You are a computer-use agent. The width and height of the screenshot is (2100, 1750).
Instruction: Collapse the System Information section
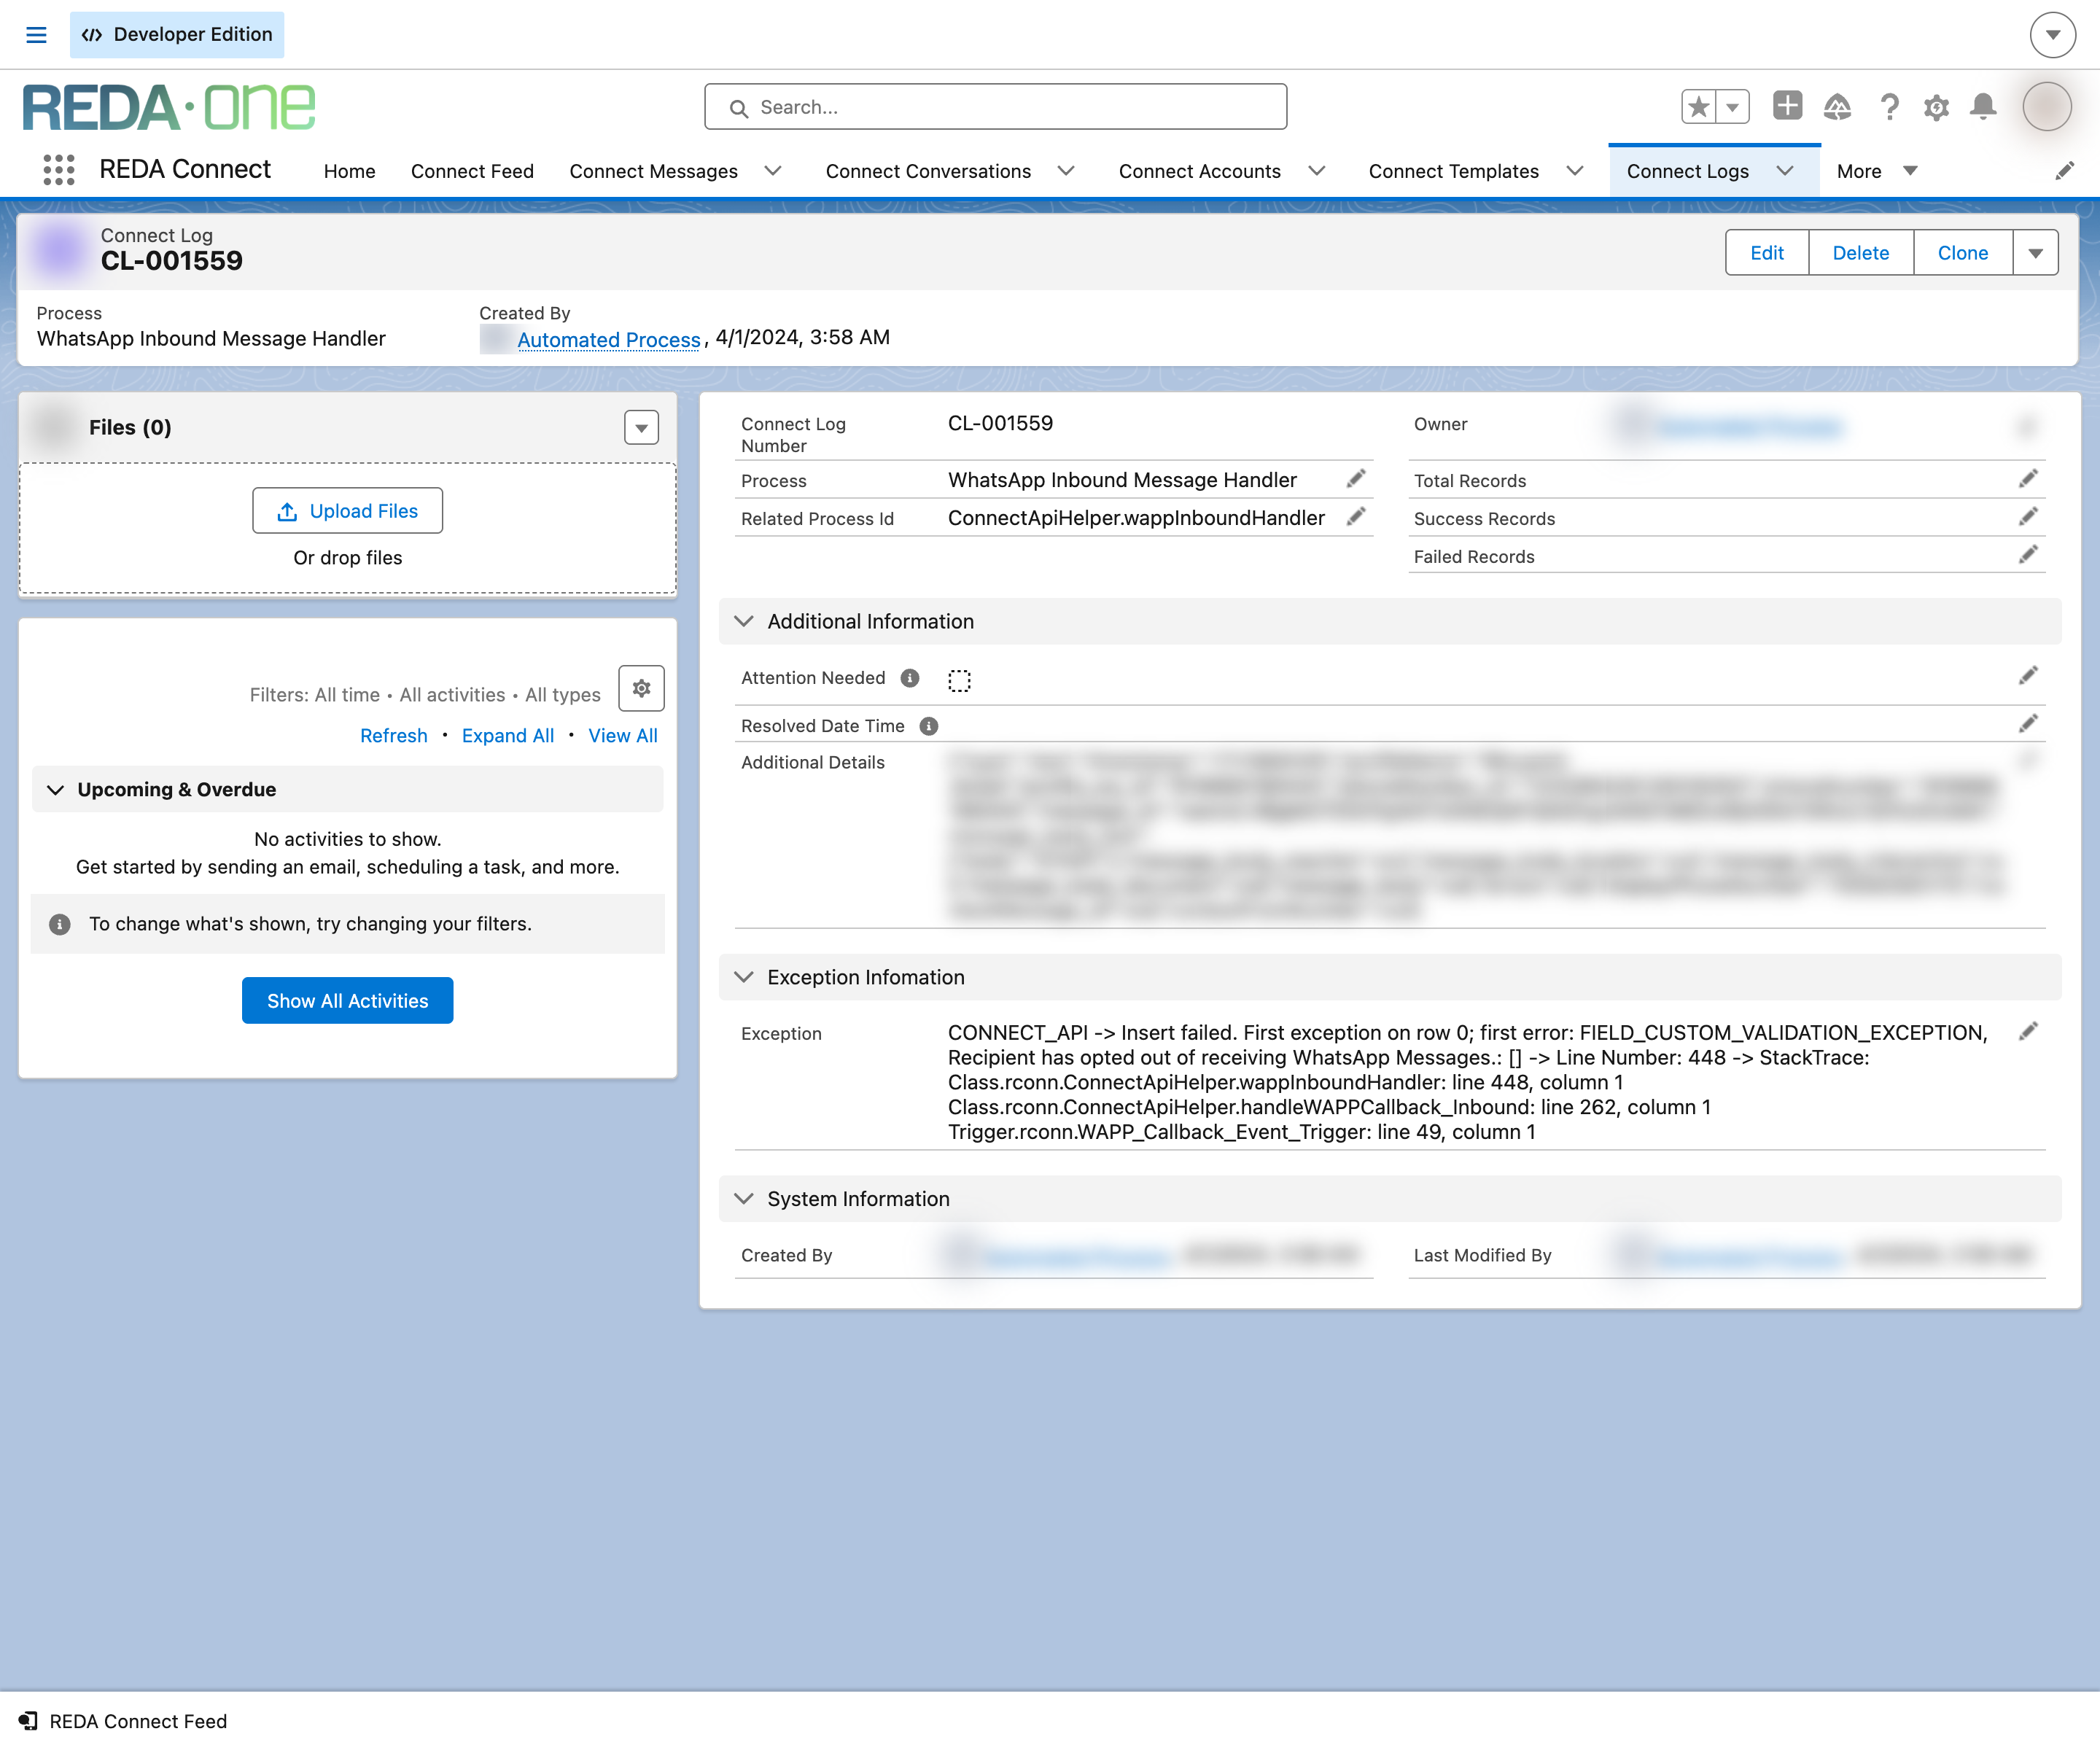click(743, 1199)
